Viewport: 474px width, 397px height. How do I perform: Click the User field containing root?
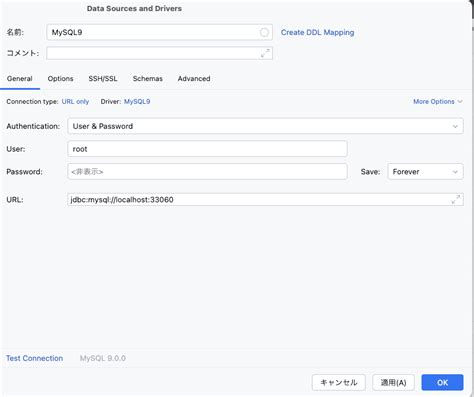[207, 149]
